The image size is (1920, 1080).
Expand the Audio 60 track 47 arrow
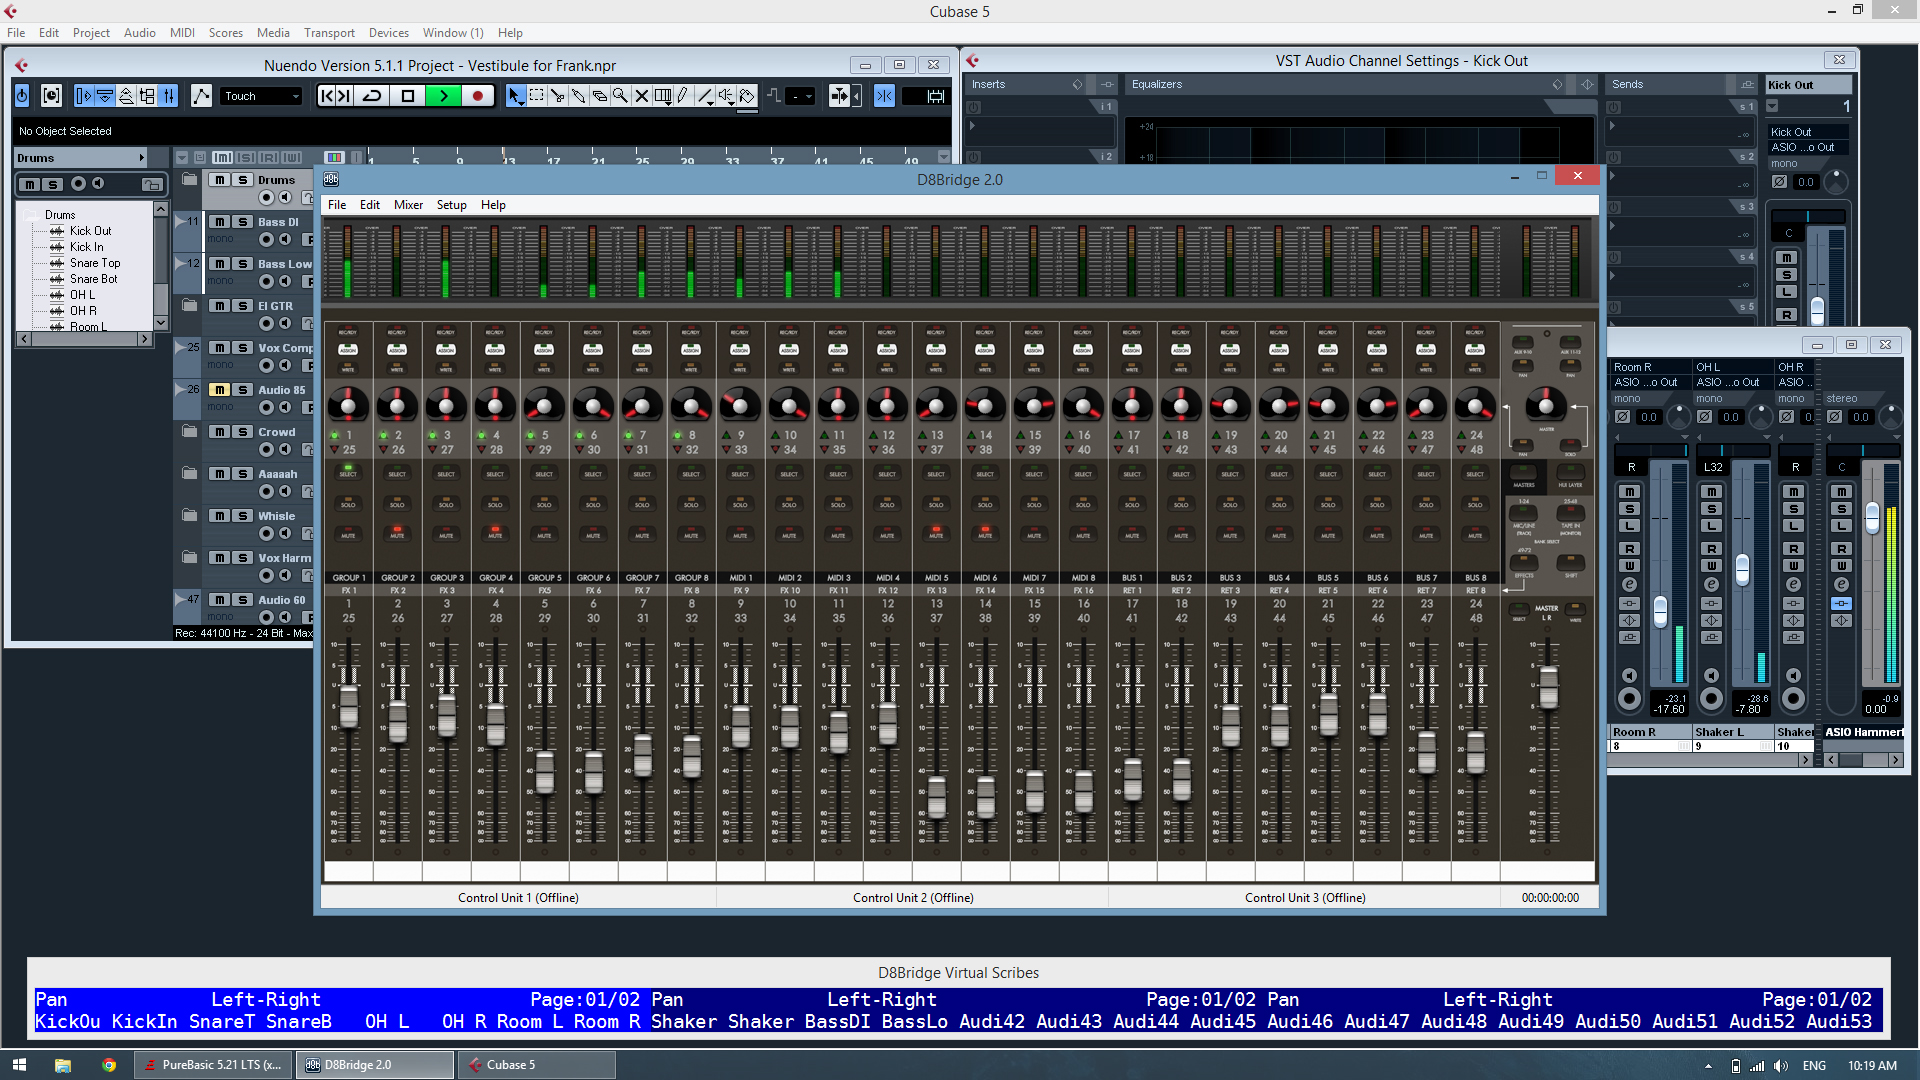click(x=180, y=599)
